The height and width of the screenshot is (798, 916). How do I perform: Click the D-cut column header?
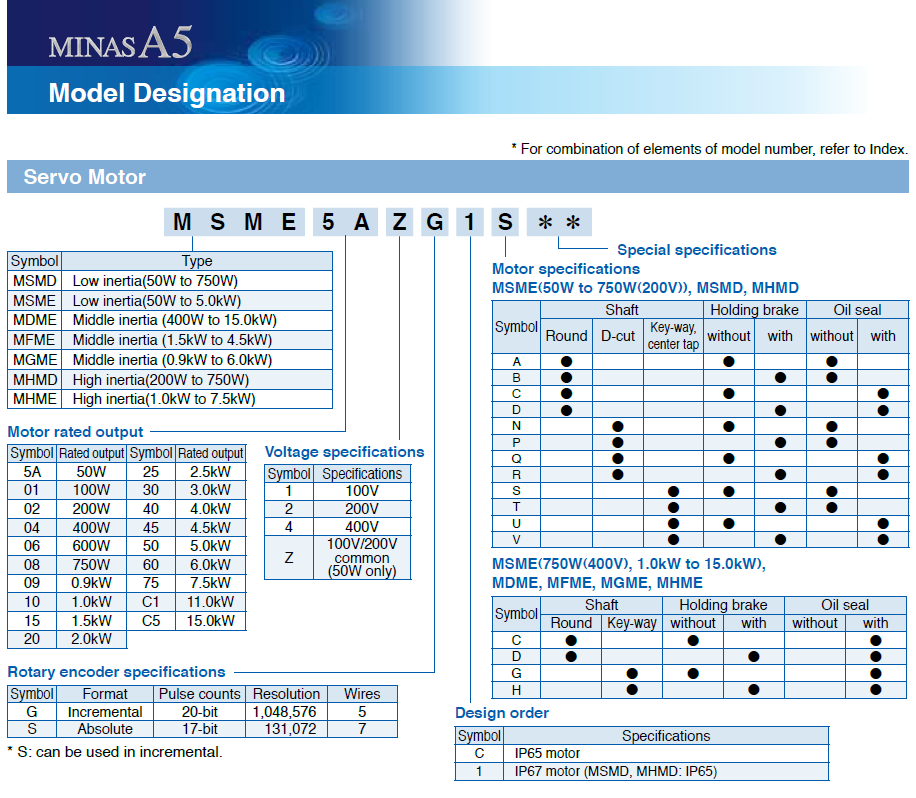point(617,336)
